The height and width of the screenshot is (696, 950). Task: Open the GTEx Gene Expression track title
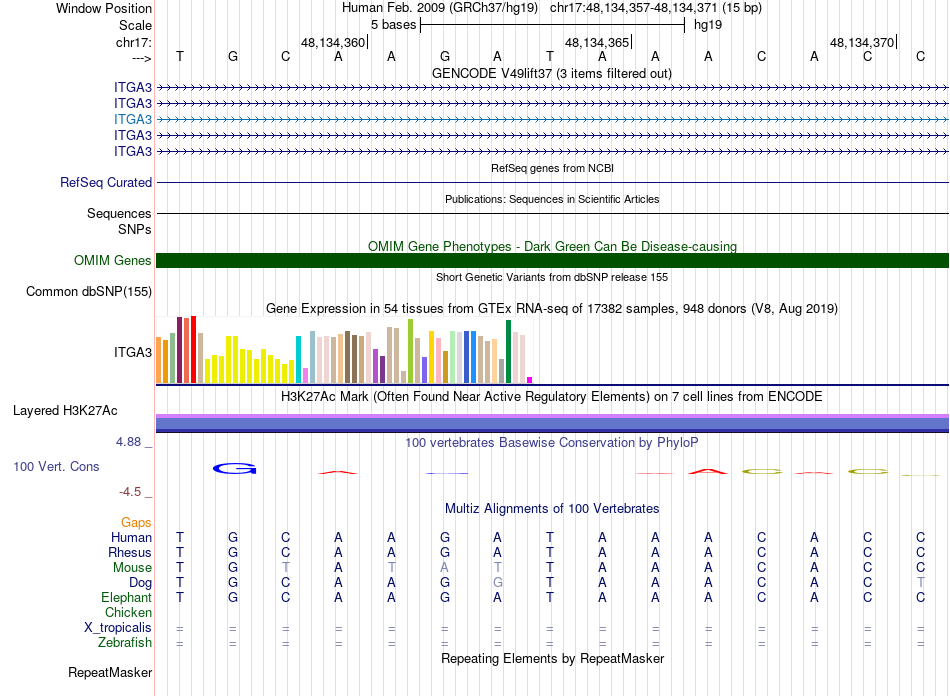click(x=552, y=308)
